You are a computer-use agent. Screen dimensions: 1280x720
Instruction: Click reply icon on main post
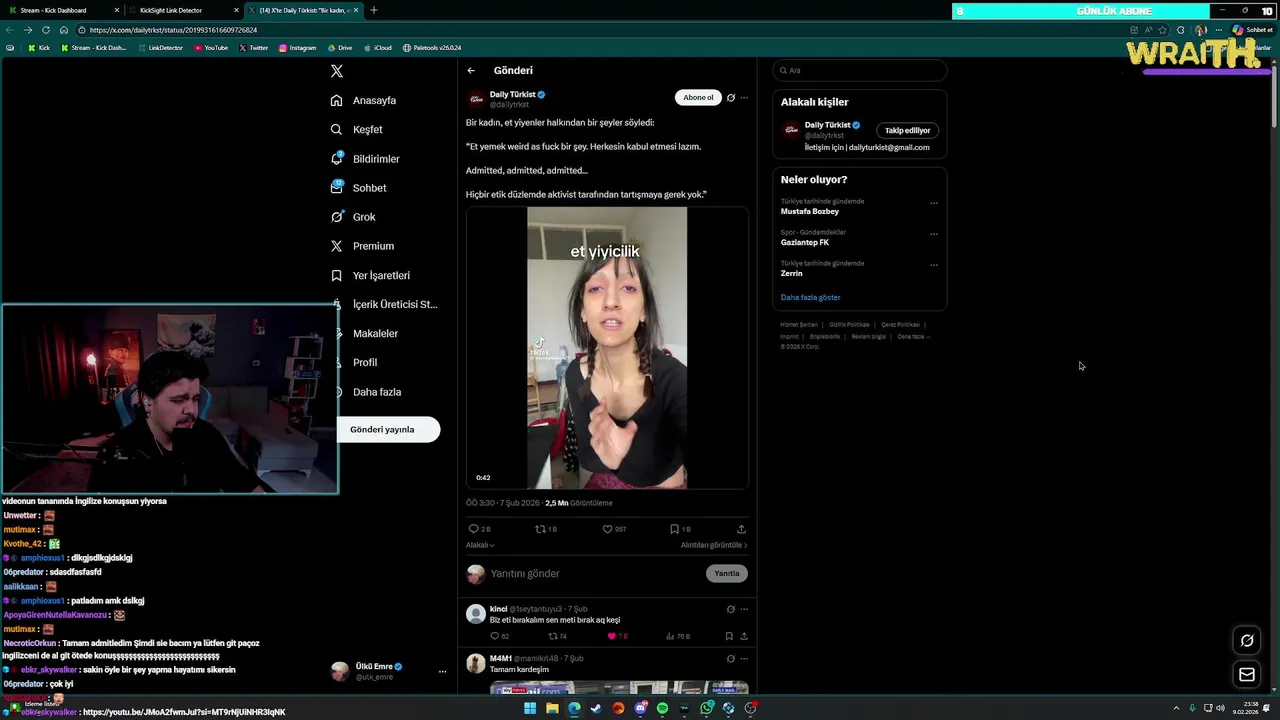coord(474,529)
